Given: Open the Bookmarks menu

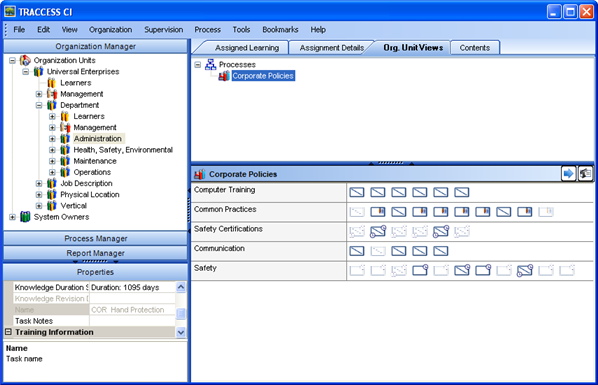Looking at the screenshot, I should (280, 29).
